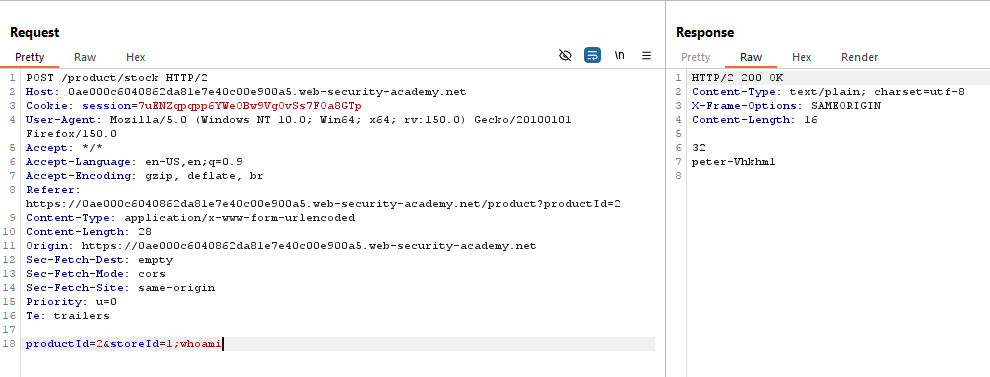Image resolution: width=990 pixels, height=377 pixels.
Task: Click the request Content-Type header line
Action: click(x=190, y=218)
